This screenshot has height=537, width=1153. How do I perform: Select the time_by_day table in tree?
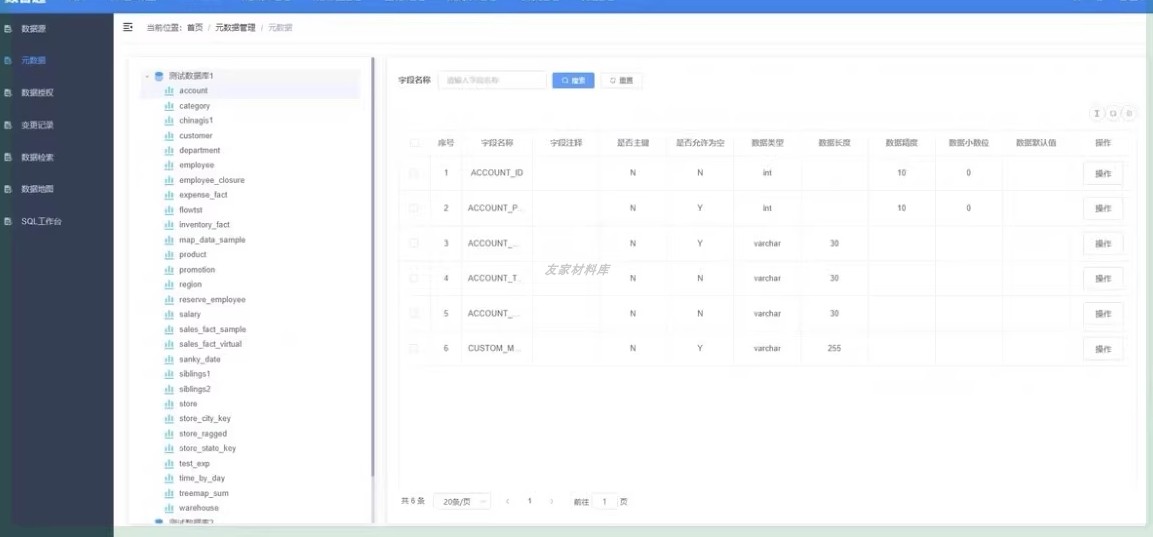point(202,478)
